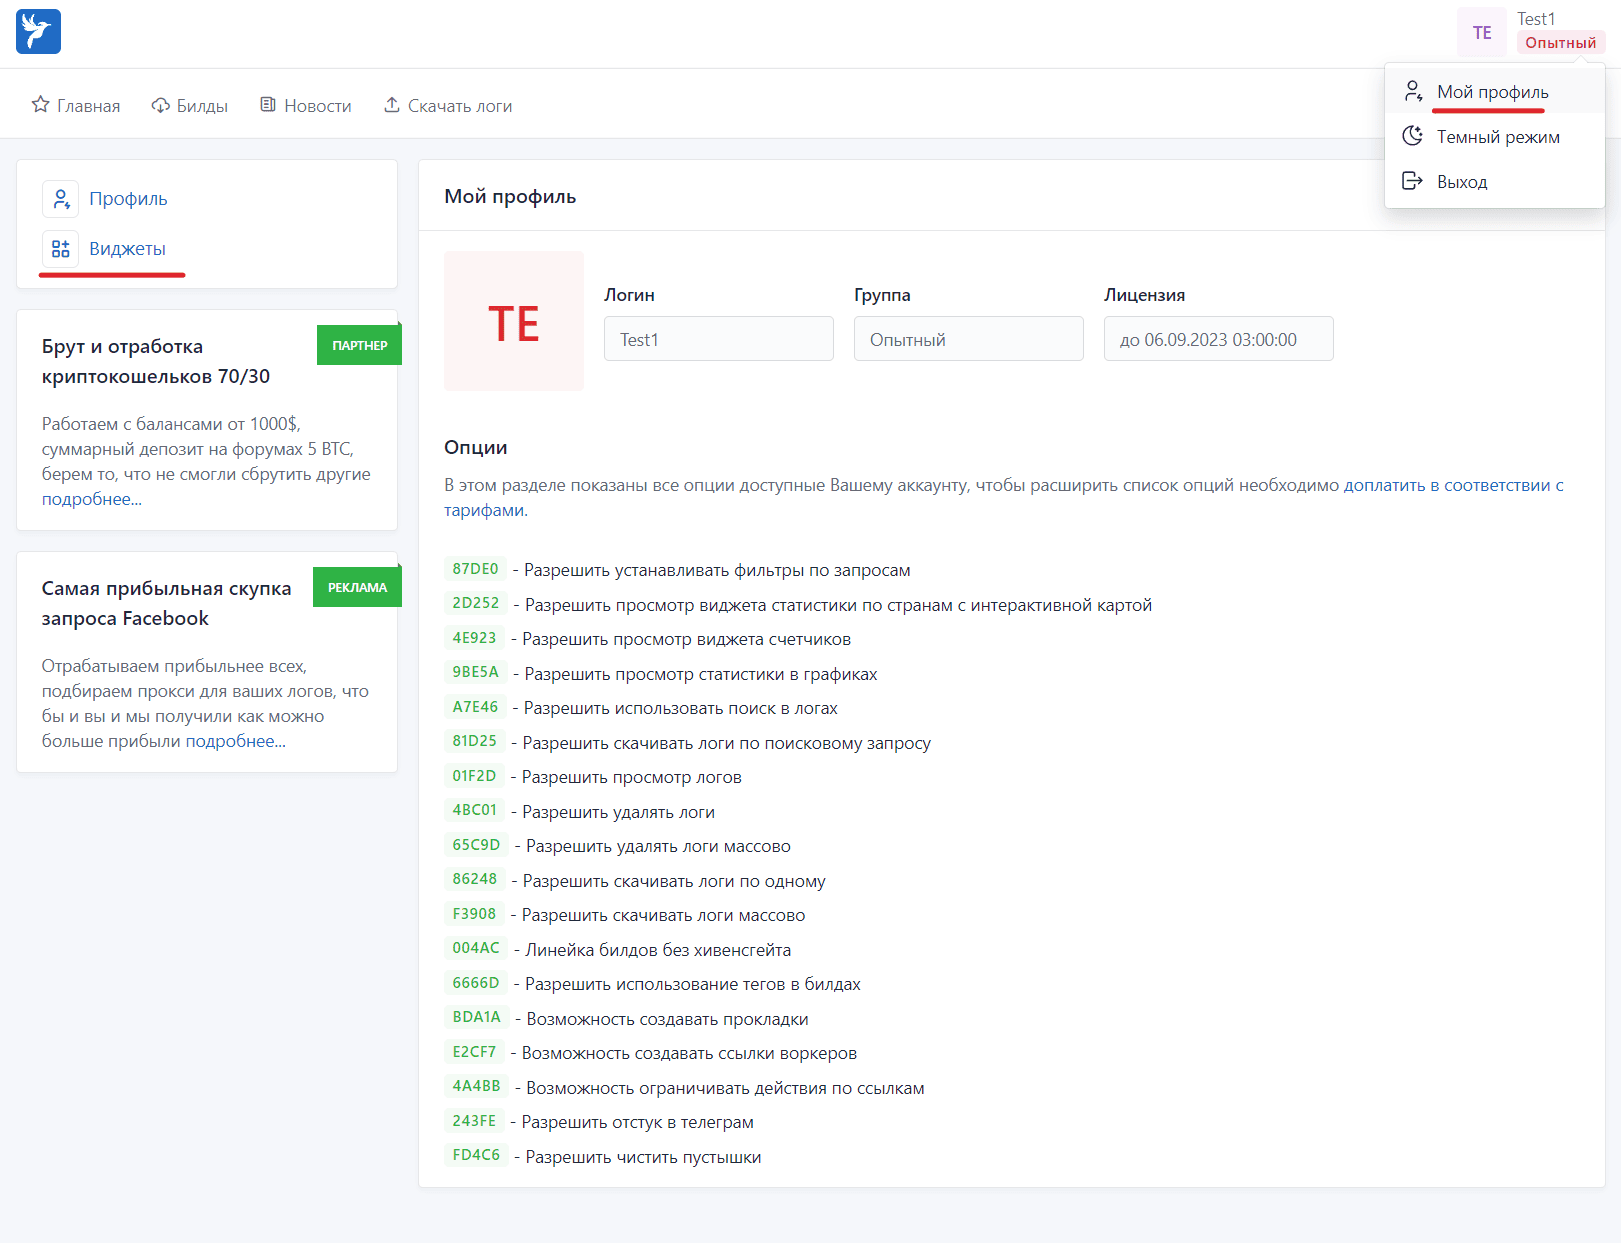Open the Билды navigation item

coord(190,105)
